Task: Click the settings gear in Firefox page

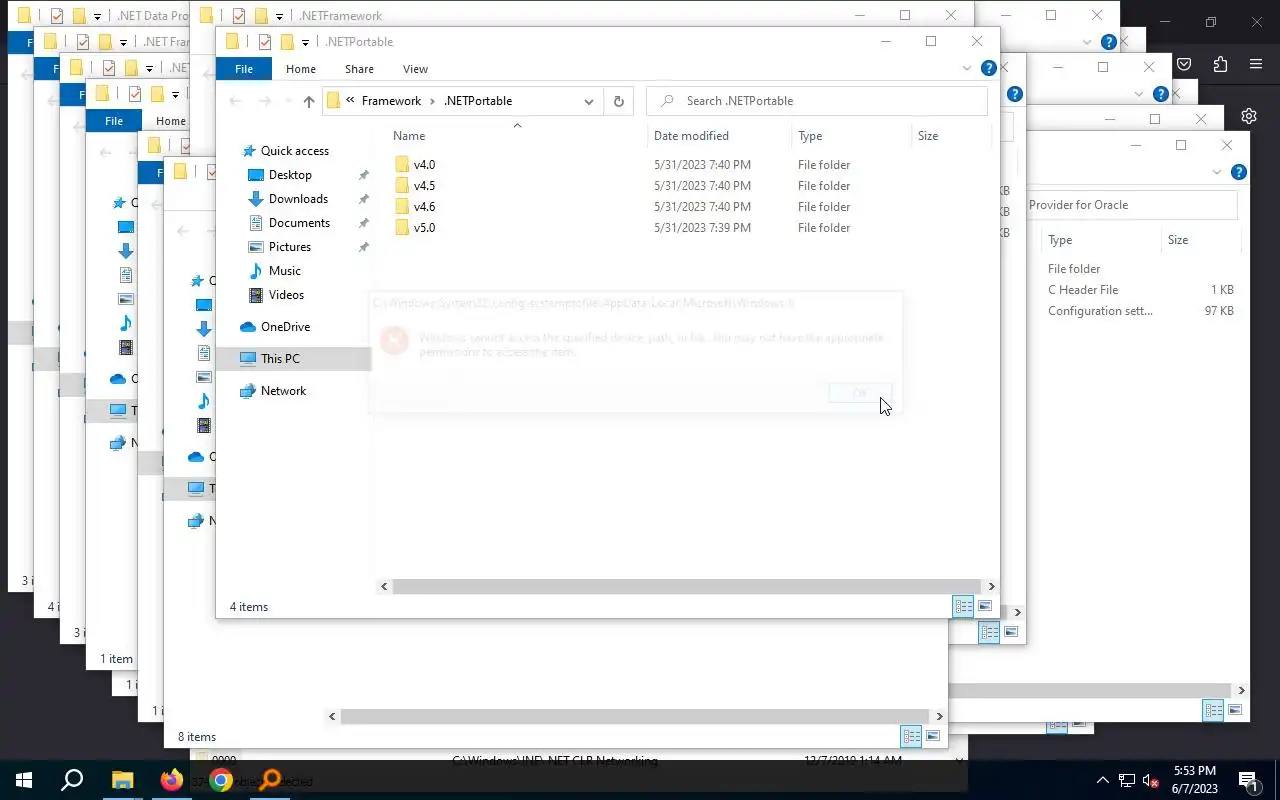Action: point(1249,116)
